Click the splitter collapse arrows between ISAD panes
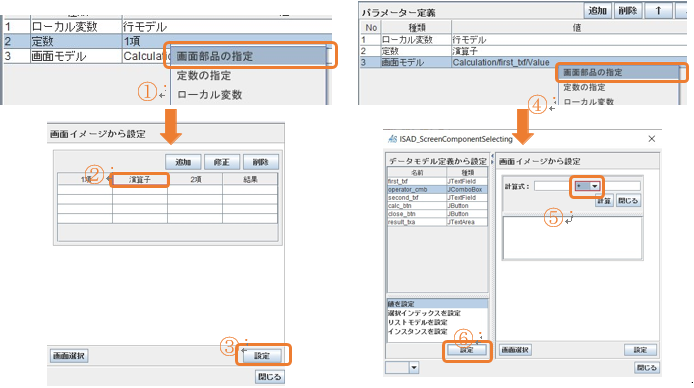 [492, 159]
